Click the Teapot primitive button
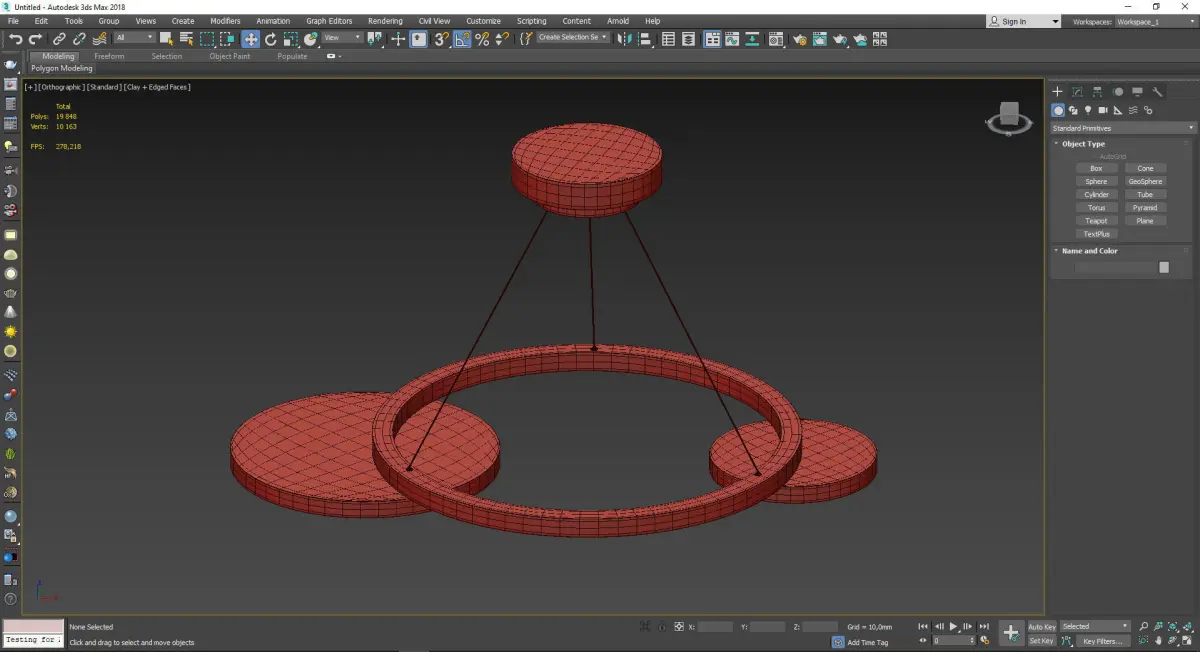 tap(1096, 220)
